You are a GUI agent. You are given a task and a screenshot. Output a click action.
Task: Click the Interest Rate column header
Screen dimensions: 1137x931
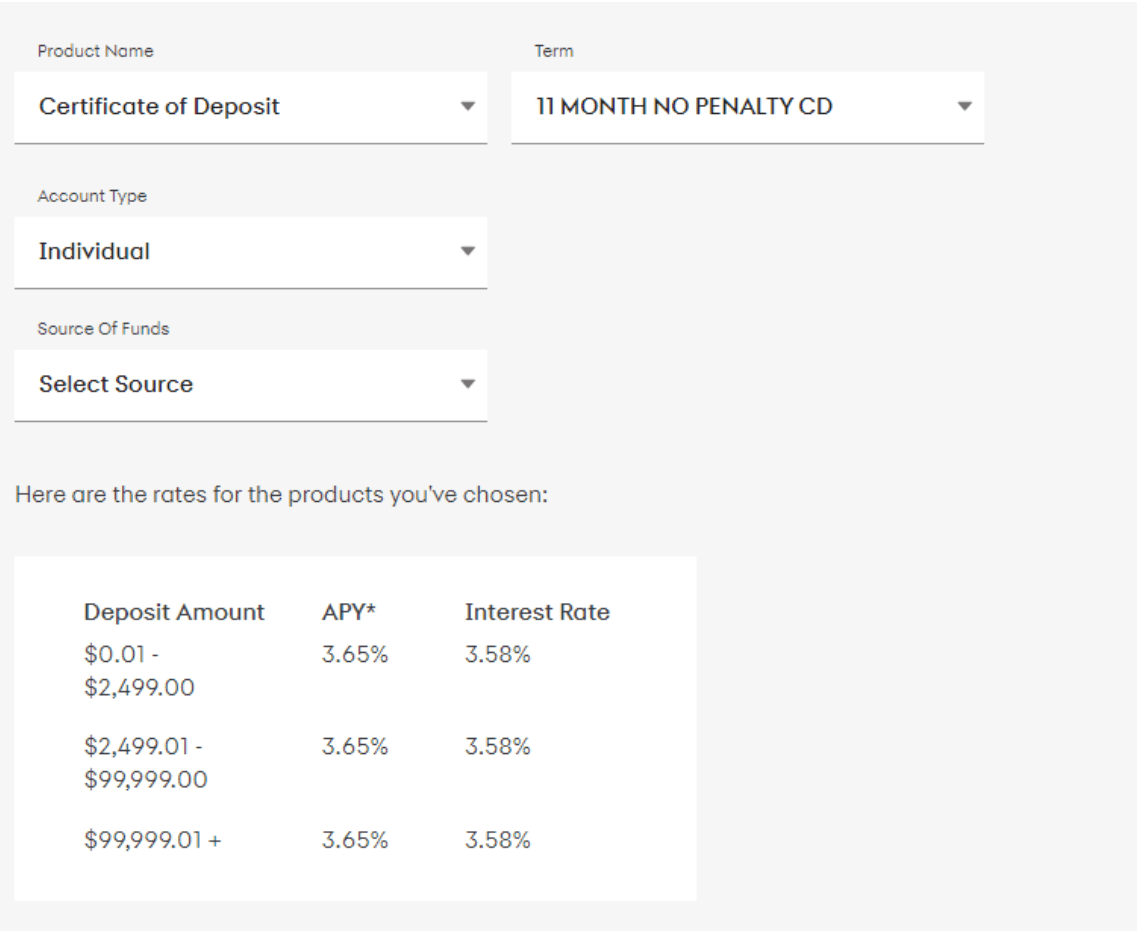pyautogui.click(x=537, y=612)
